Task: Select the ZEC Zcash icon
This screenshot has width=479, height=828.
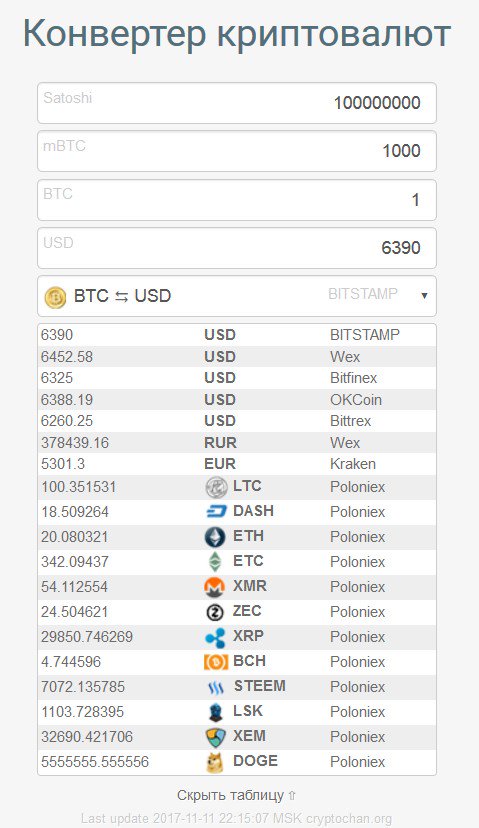Action: [x=215, y=612]
